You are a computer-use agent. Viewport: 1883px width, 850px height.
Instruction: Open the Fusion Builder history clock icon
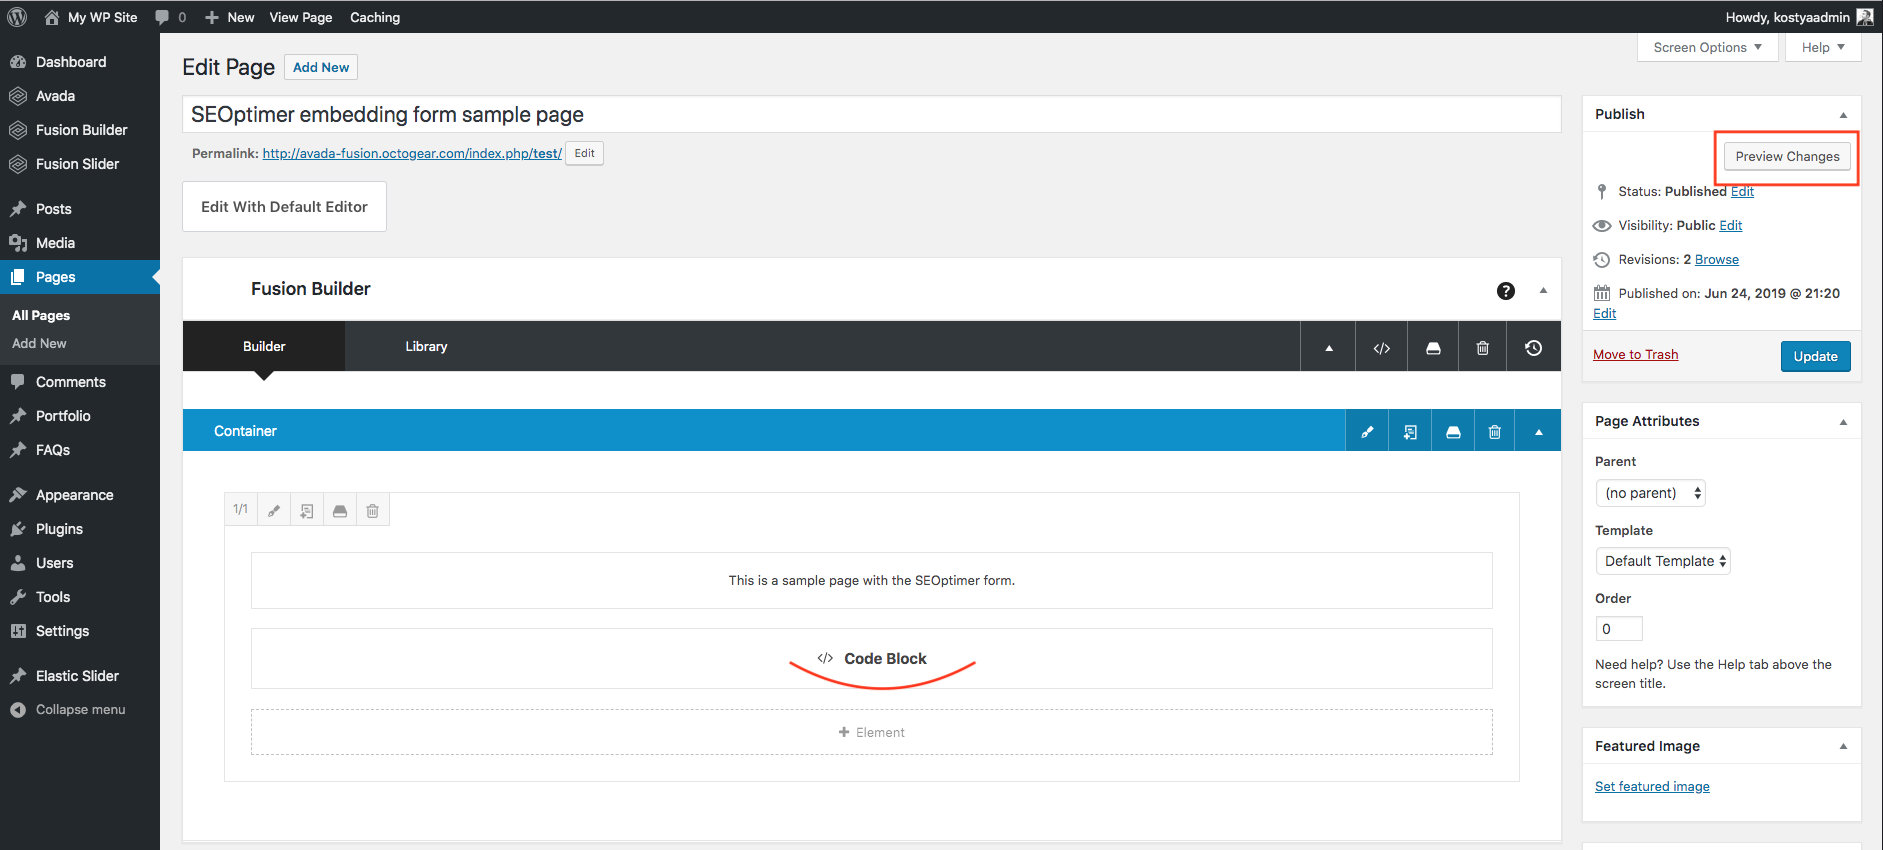tap(1533, 347)
